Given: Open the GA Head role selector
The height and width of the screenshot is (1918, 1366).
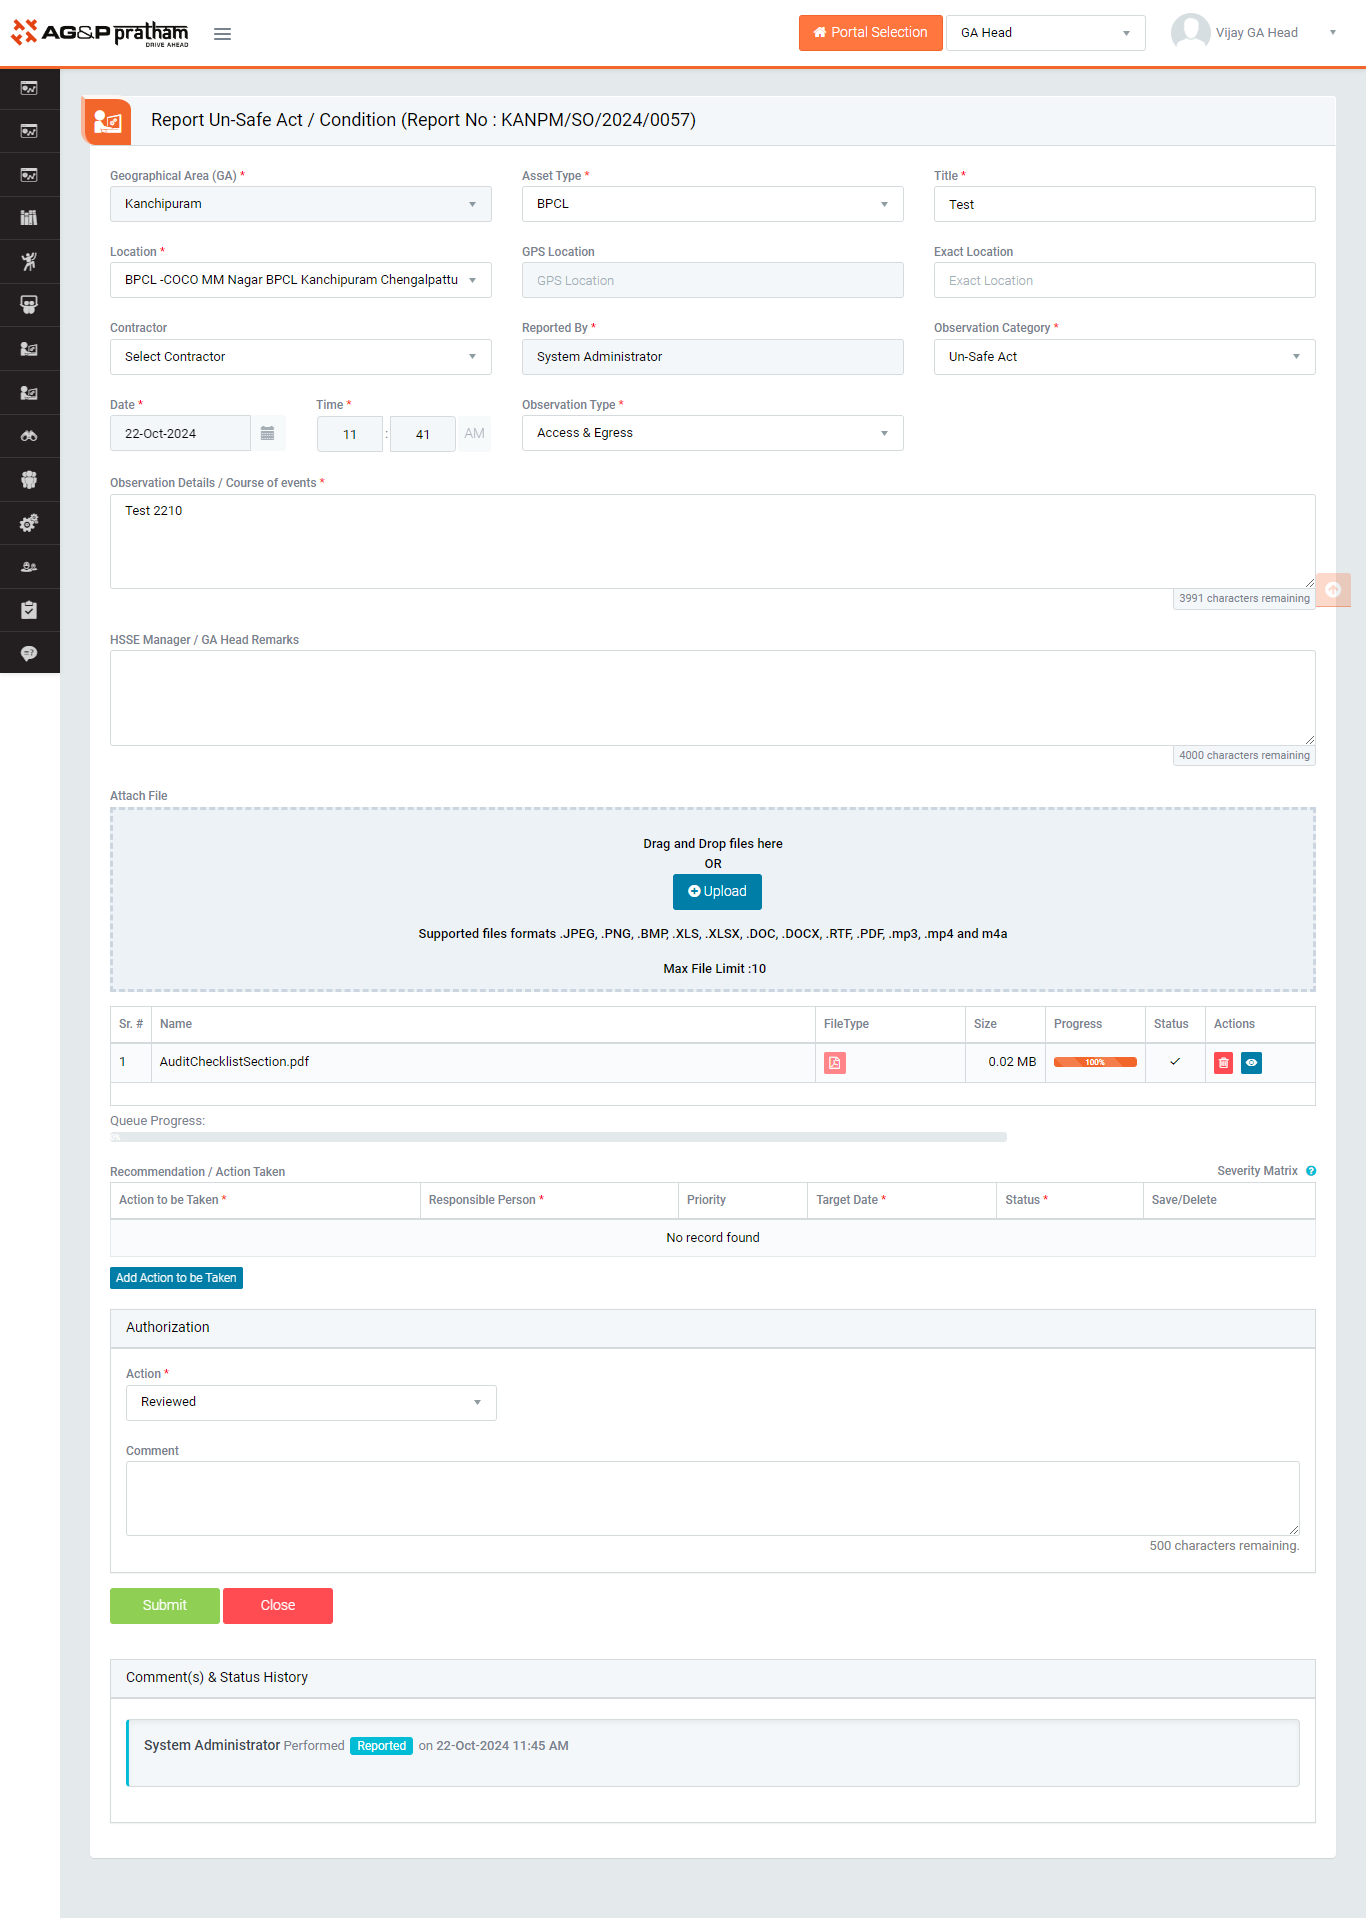Looking at the screenshot, I should coord(1045,33).
